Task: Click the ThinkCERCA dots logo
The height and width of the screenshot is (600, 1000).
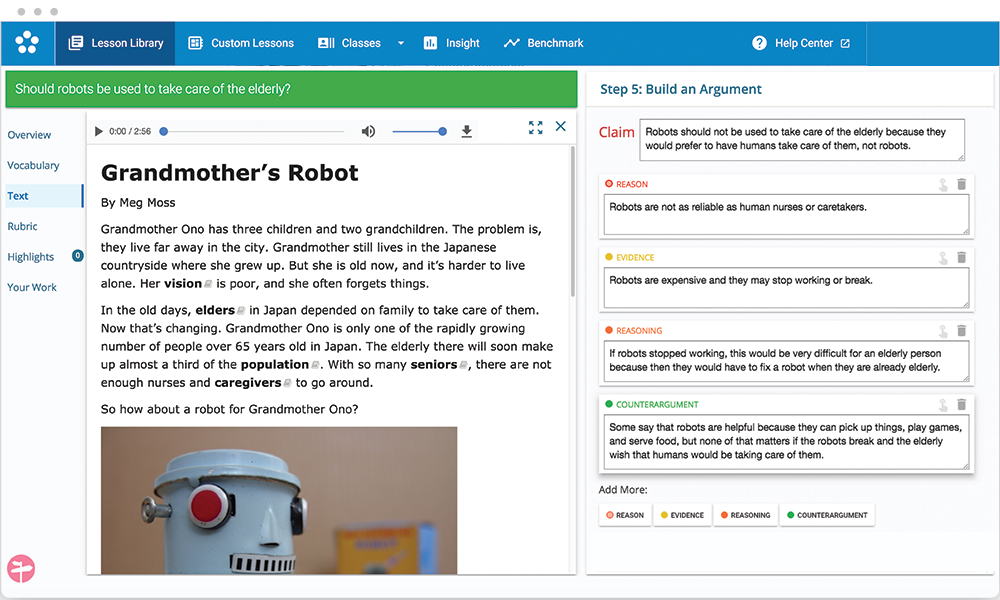Action: point(27,43)
